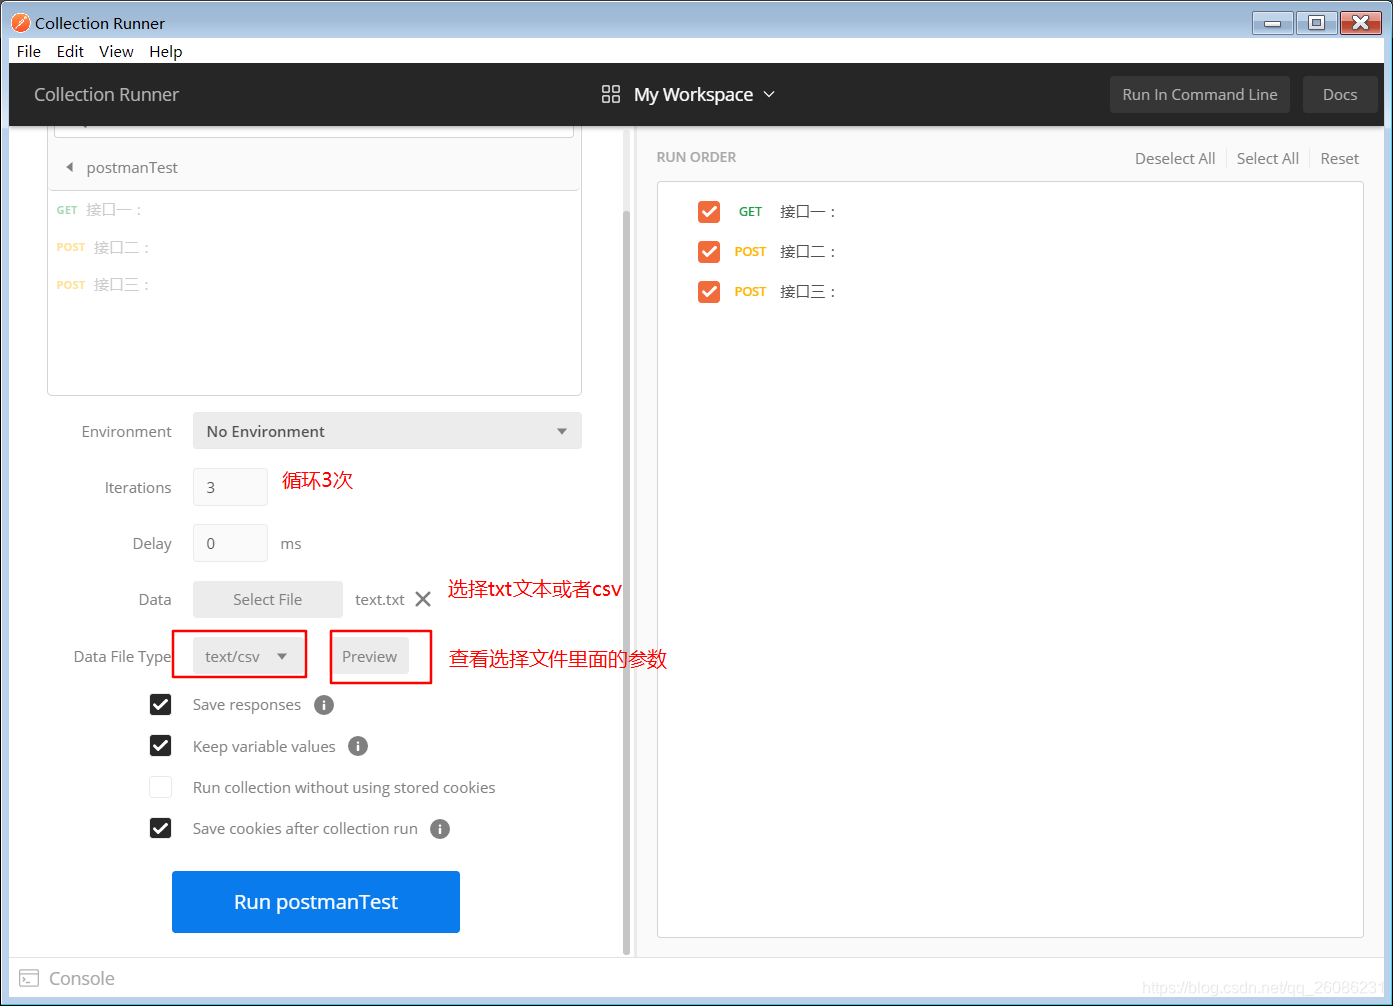Uncheck the GET 接口一 request in run order
Viewport: 1393px width, 1006px height.
[x=709, y=211]
